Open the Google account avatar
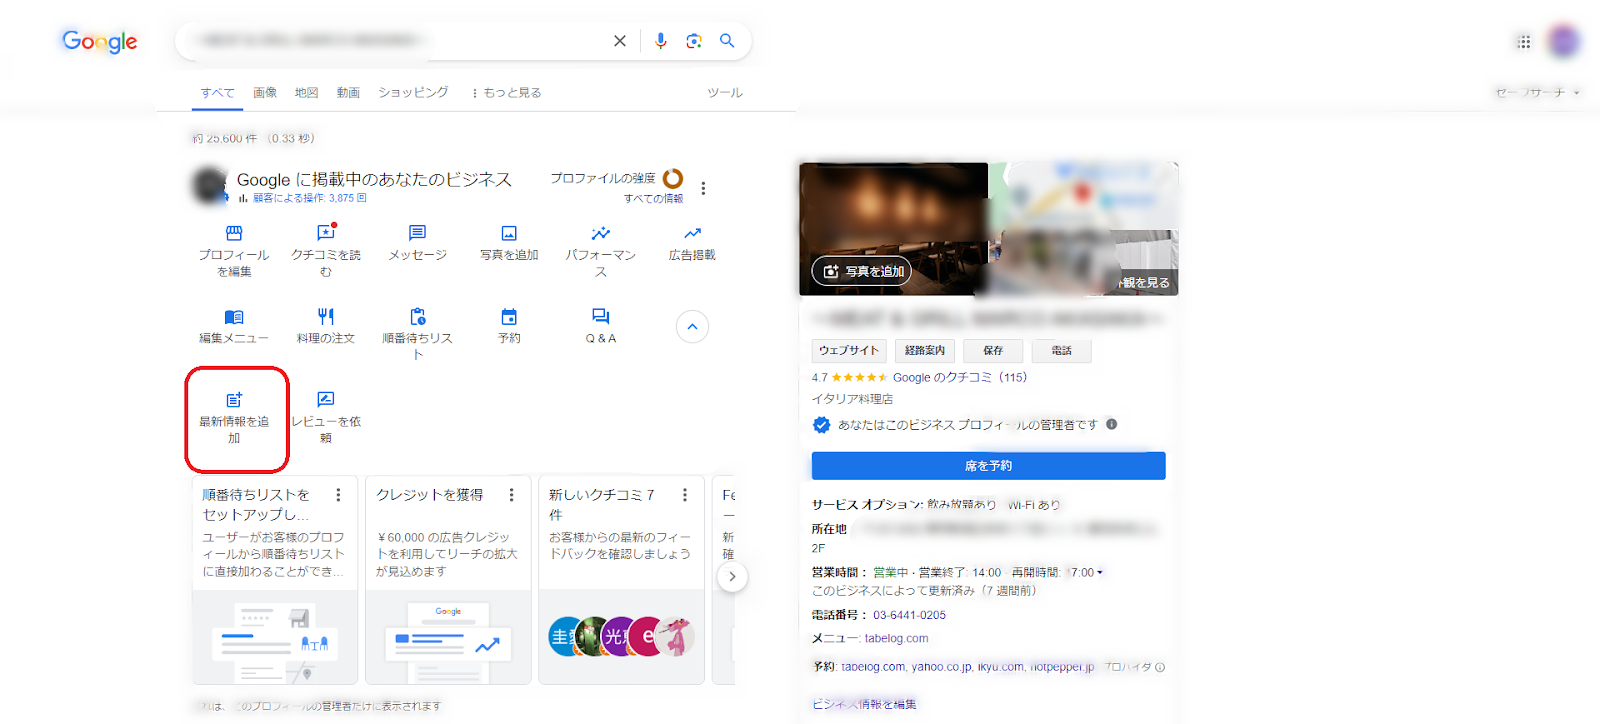The height and width of the screenshot is (724, 1600). point(1563,41)
